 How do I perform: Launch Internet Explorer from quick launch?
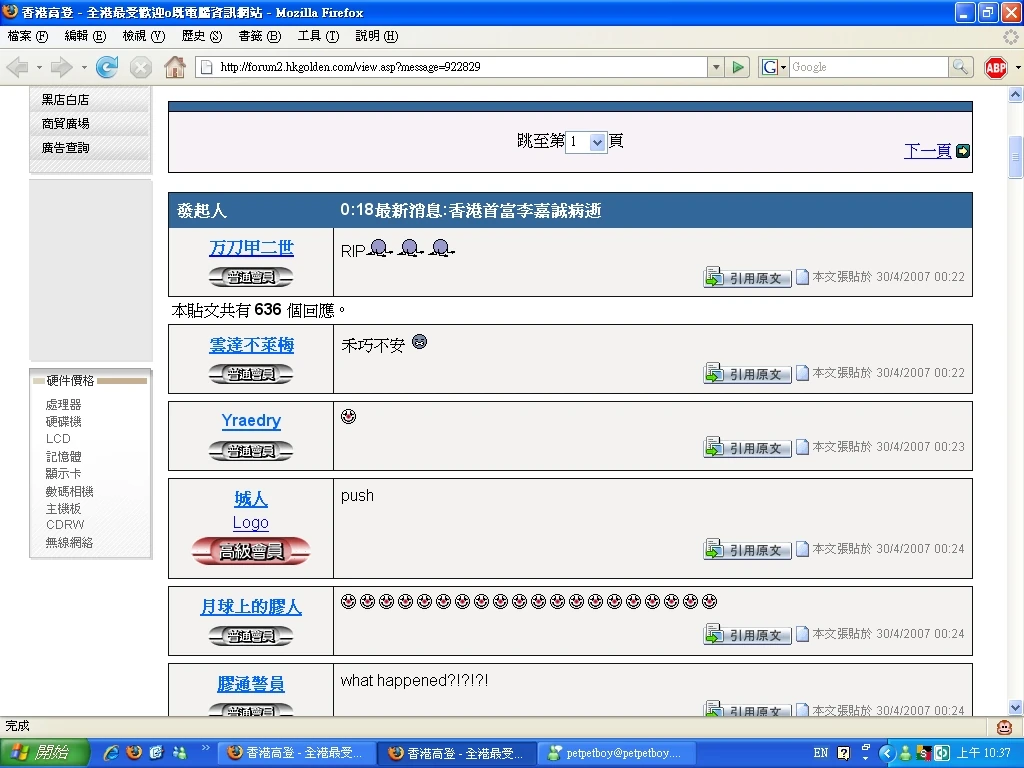point(112,753)
